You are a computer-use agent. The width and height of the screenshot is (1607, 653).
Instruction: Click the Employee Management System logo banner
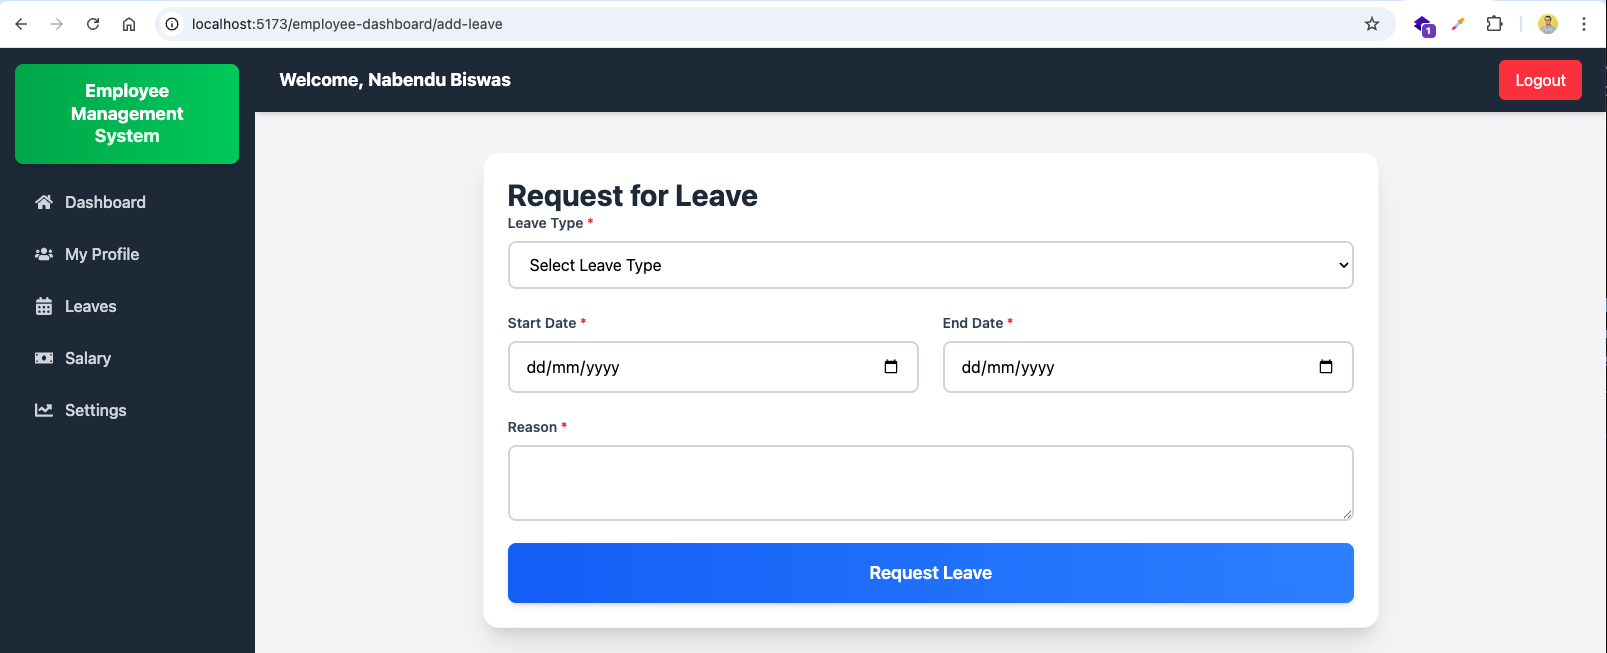[127, 114]
